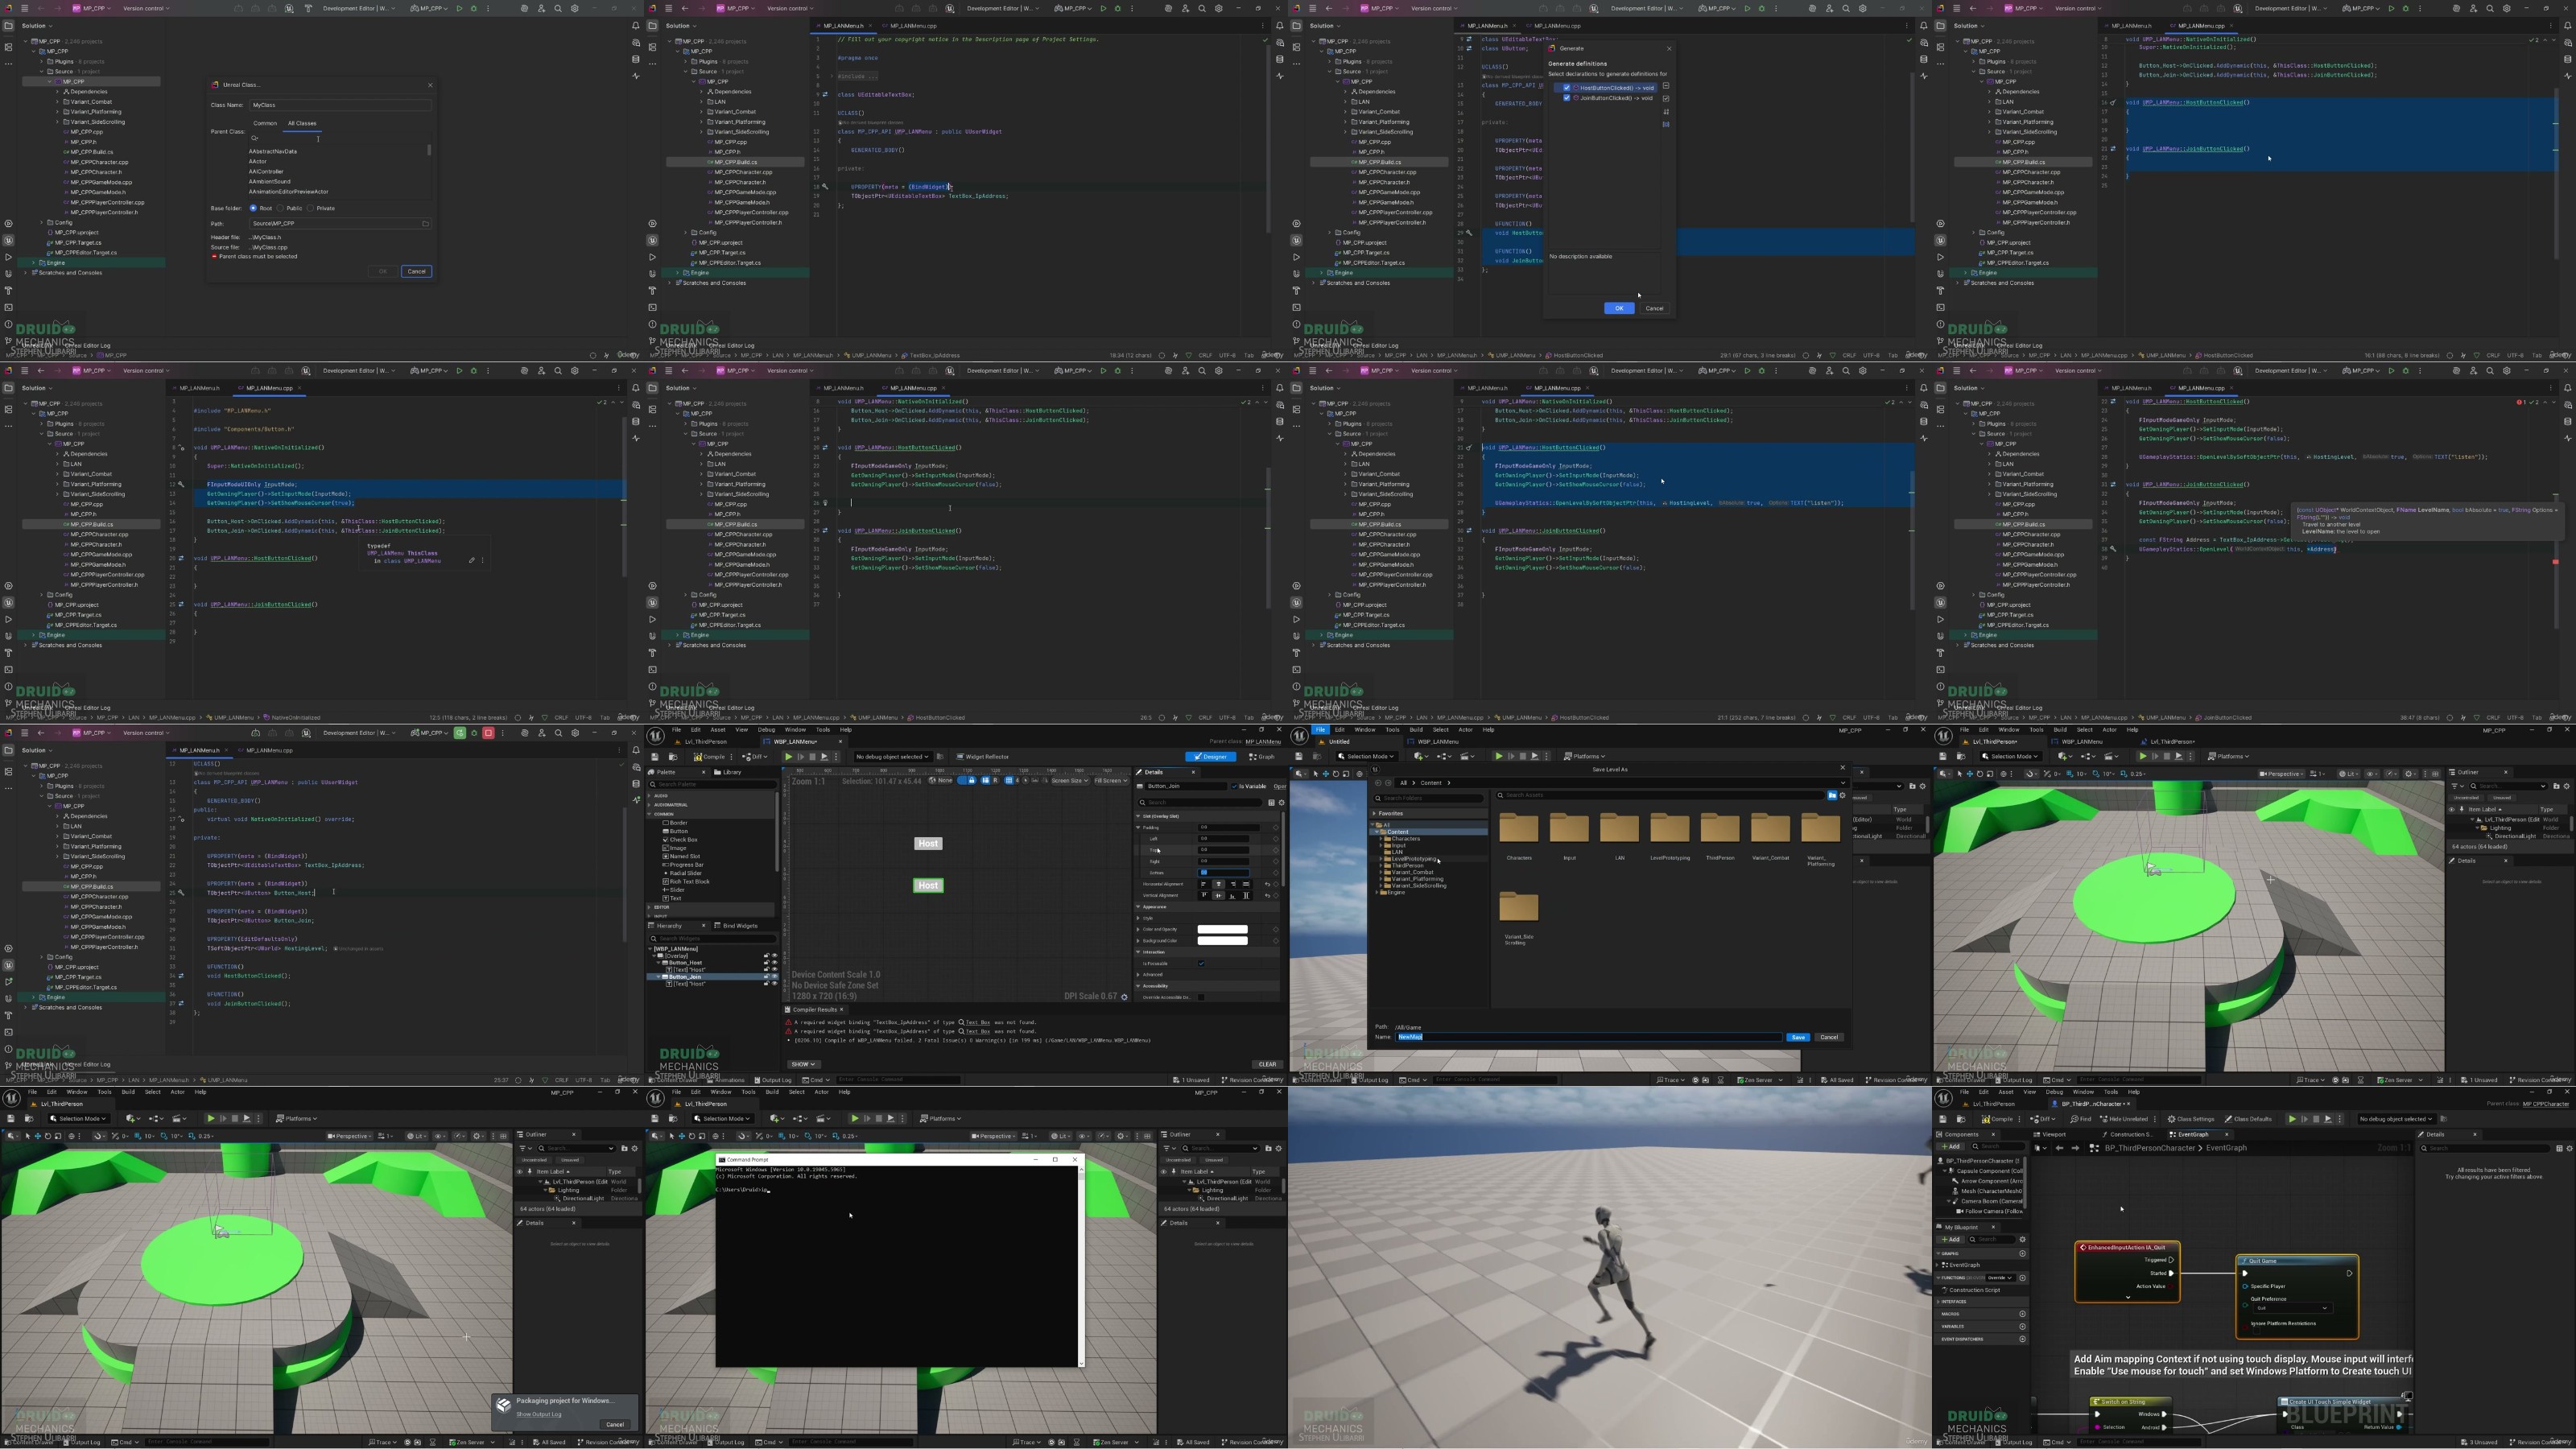This screenshot has height=1449, width=2576.
Task: Open the Widget Reflector tool
Action: [x=982, y=757]
